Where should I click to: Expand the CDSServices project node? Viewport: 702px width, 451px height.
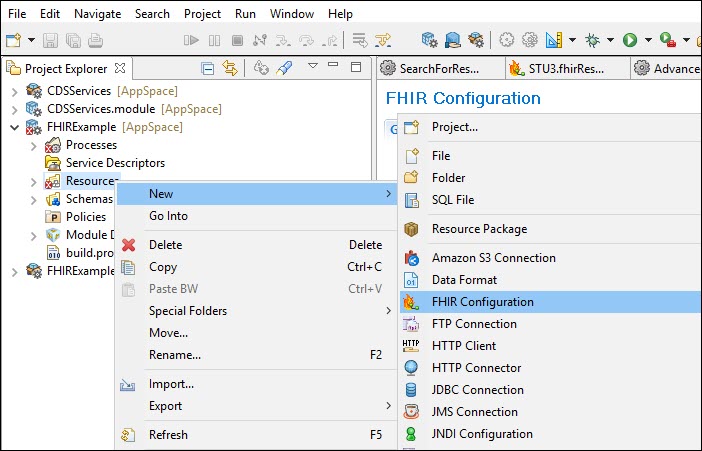click(x=14, y=91)
